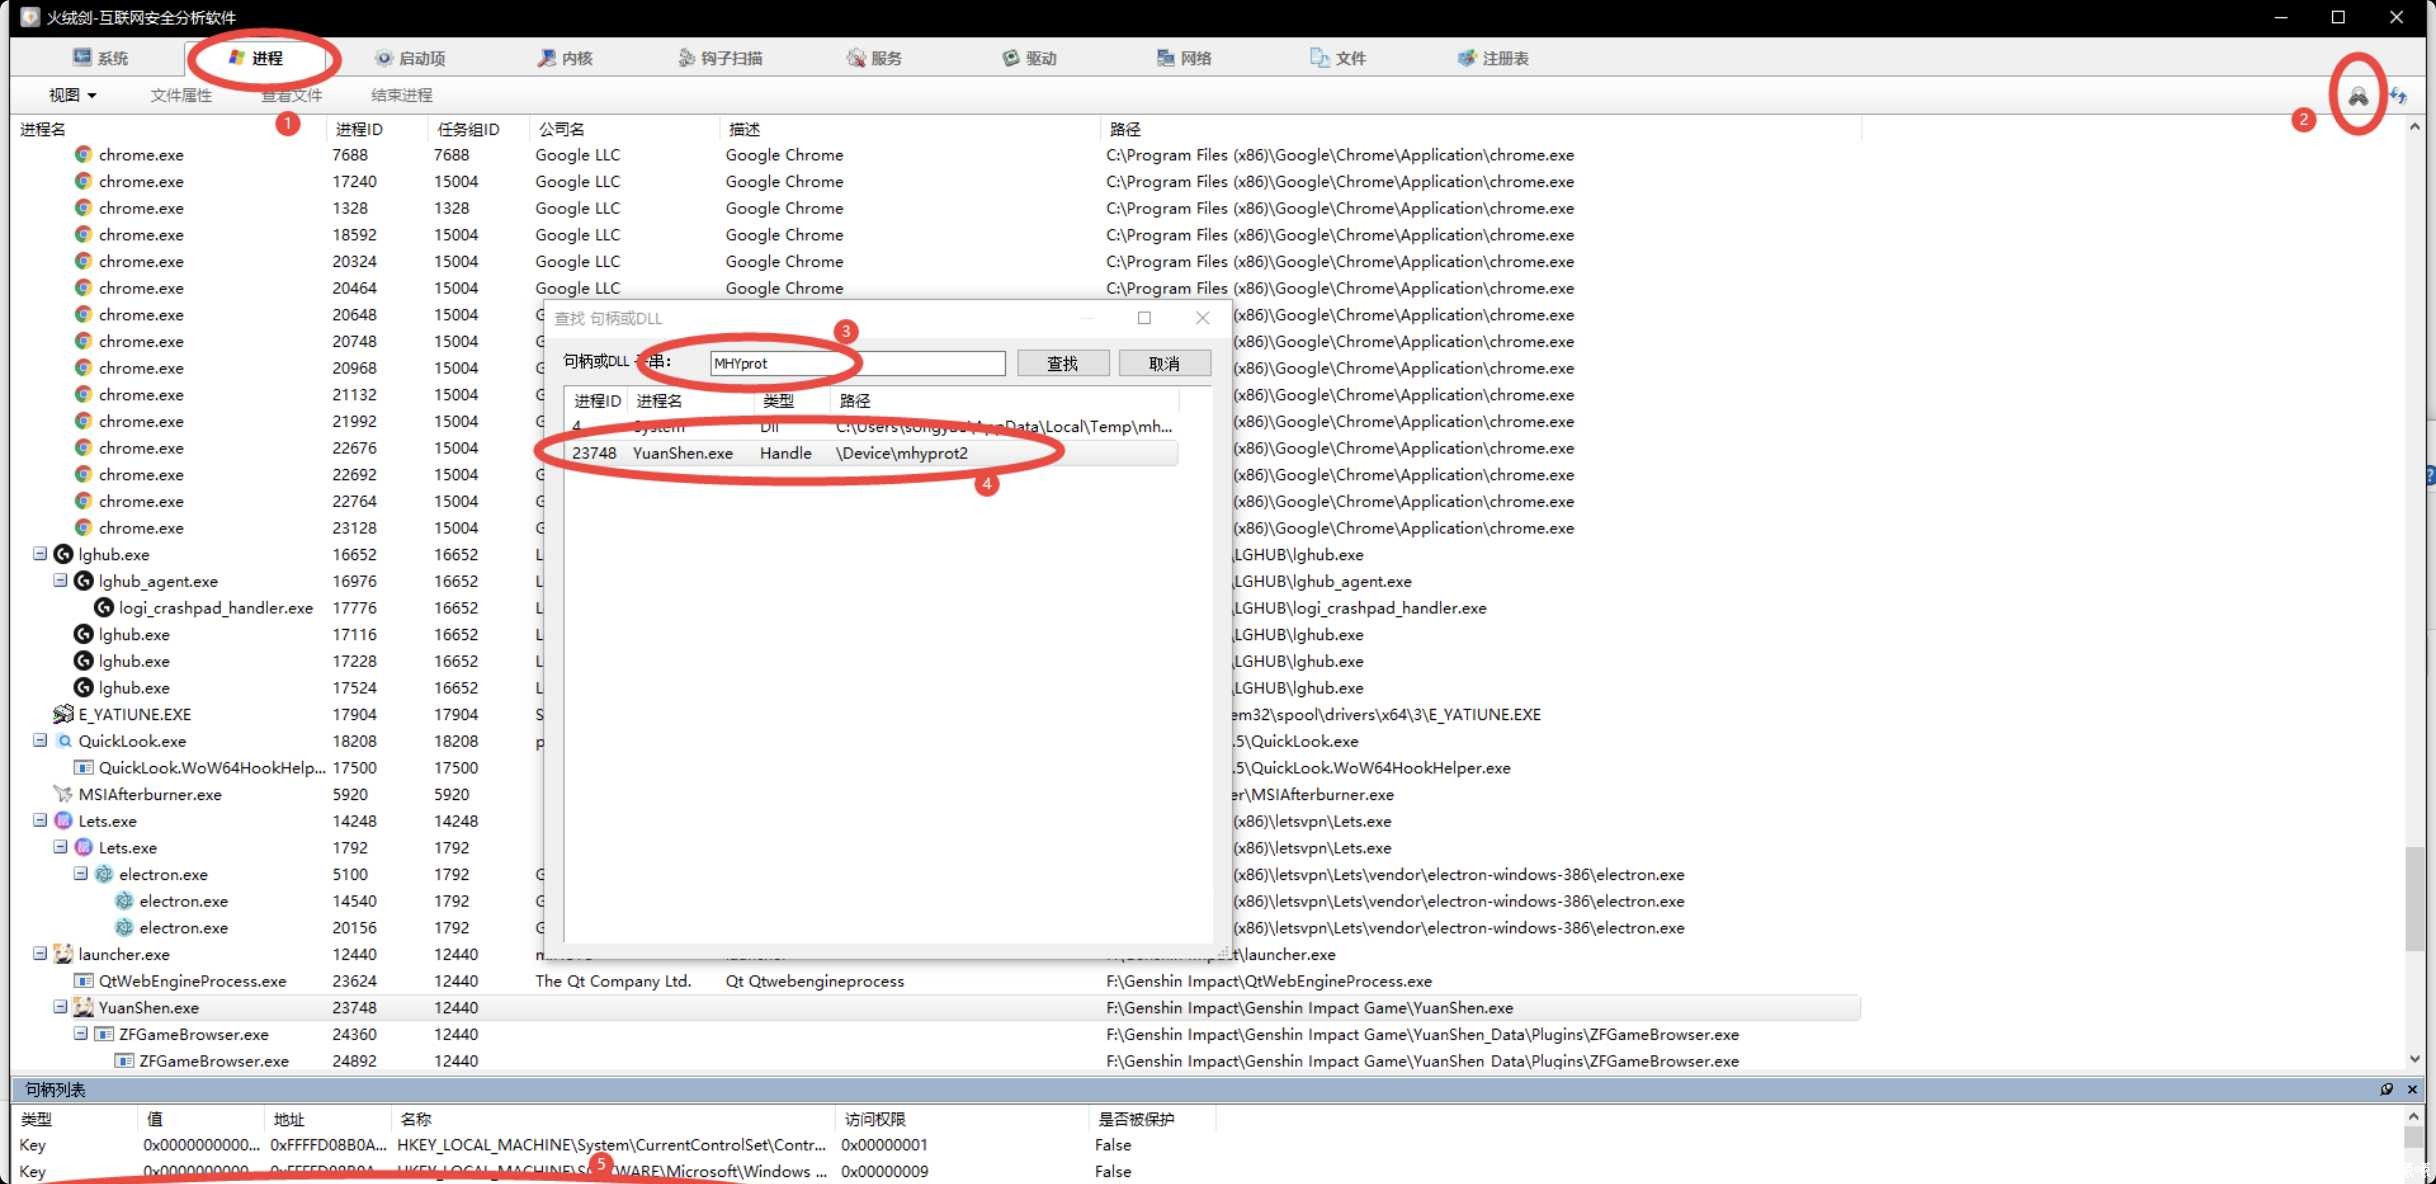Open the 驱动 tab

[1030, 58]
